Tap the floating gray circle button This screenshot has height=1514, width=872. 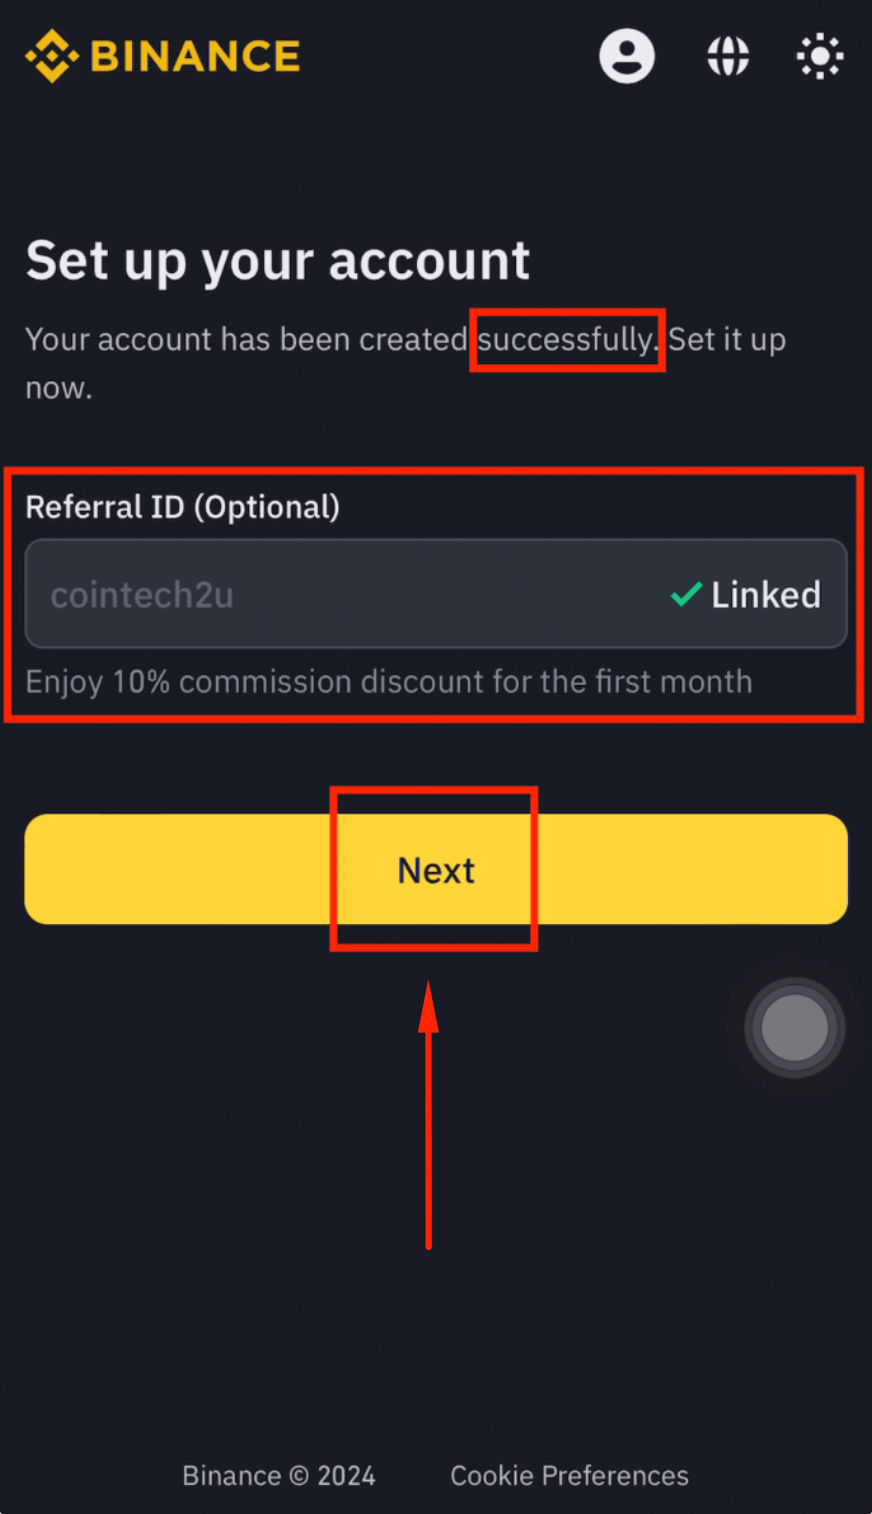795,1027
